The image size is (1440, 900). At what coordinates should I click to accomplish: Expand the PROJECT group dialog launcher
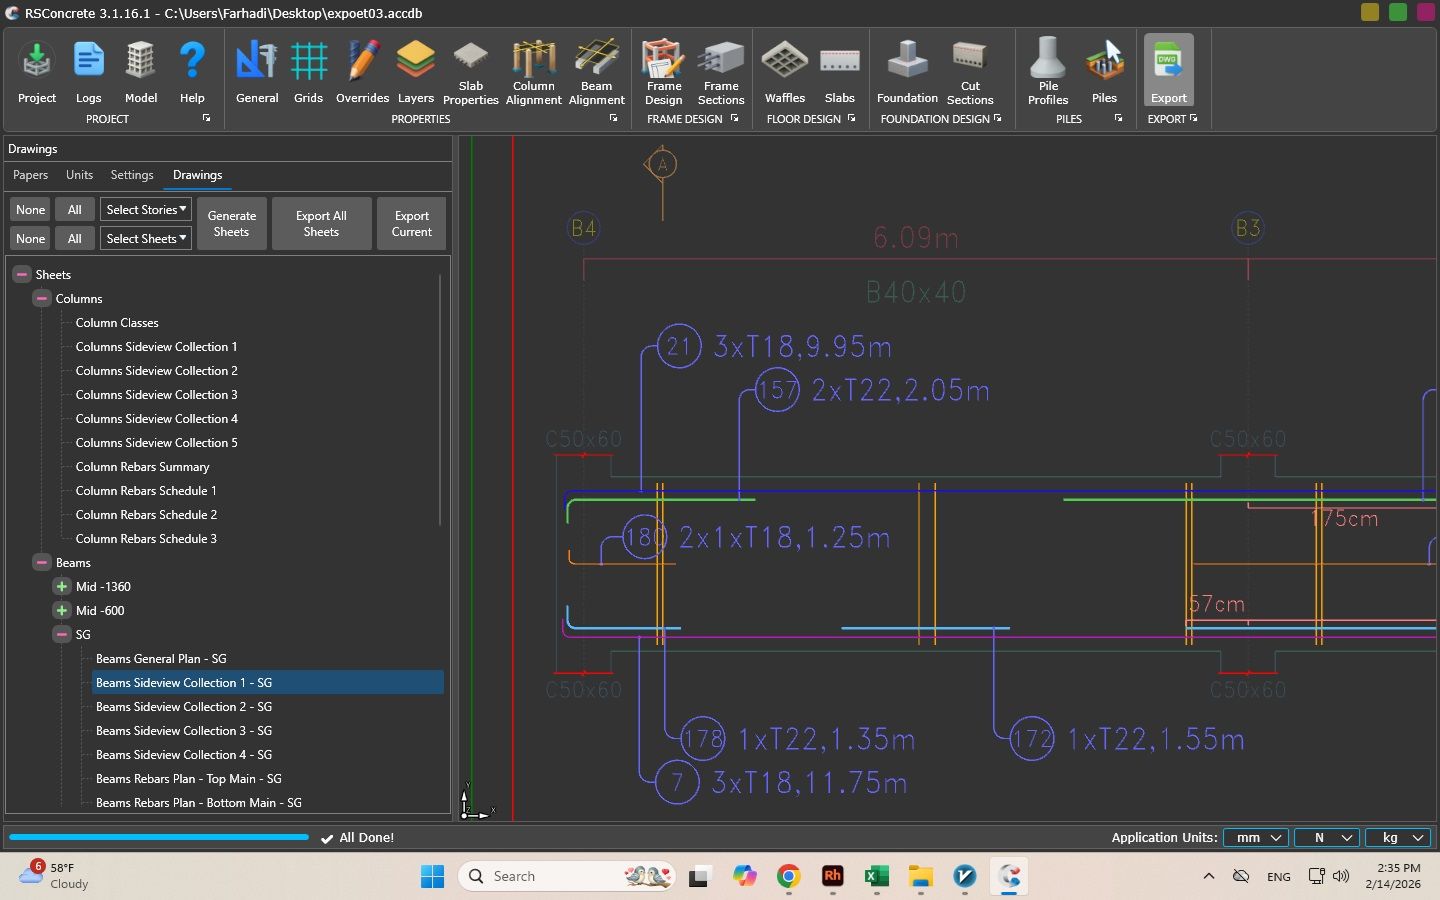pos(207,118)
